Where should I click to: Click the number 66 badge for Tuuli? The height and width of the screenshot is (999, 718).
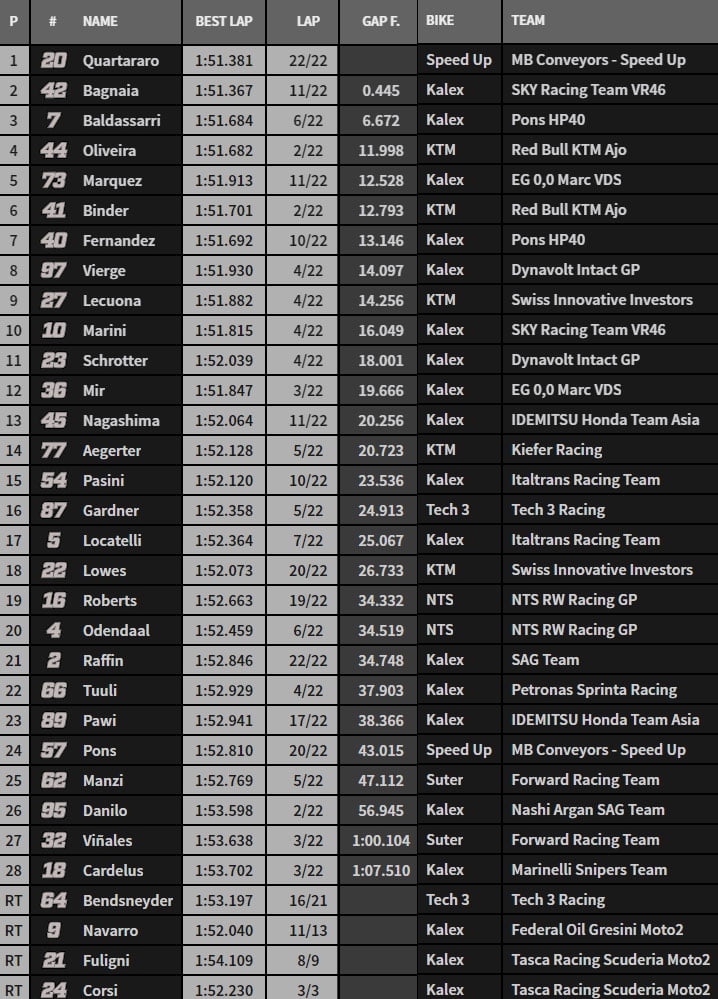pyautogui.click(x=53, y=690)
